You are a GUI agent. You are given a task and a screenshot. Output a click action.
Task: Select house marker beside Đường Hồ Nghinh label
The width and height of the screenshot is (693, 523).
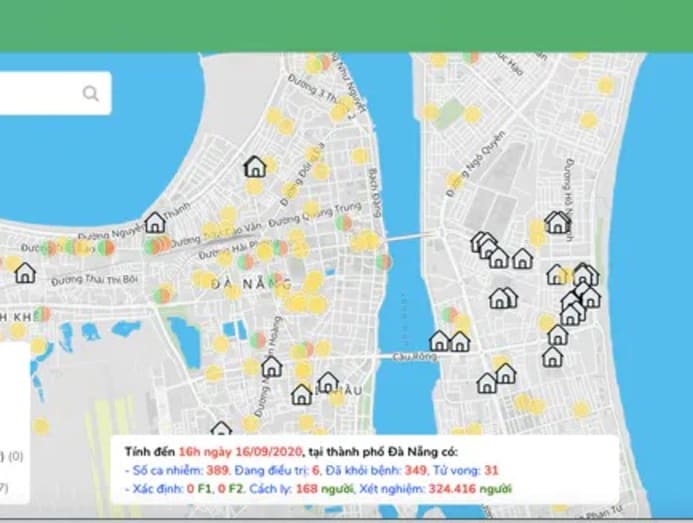coord(557,222)
